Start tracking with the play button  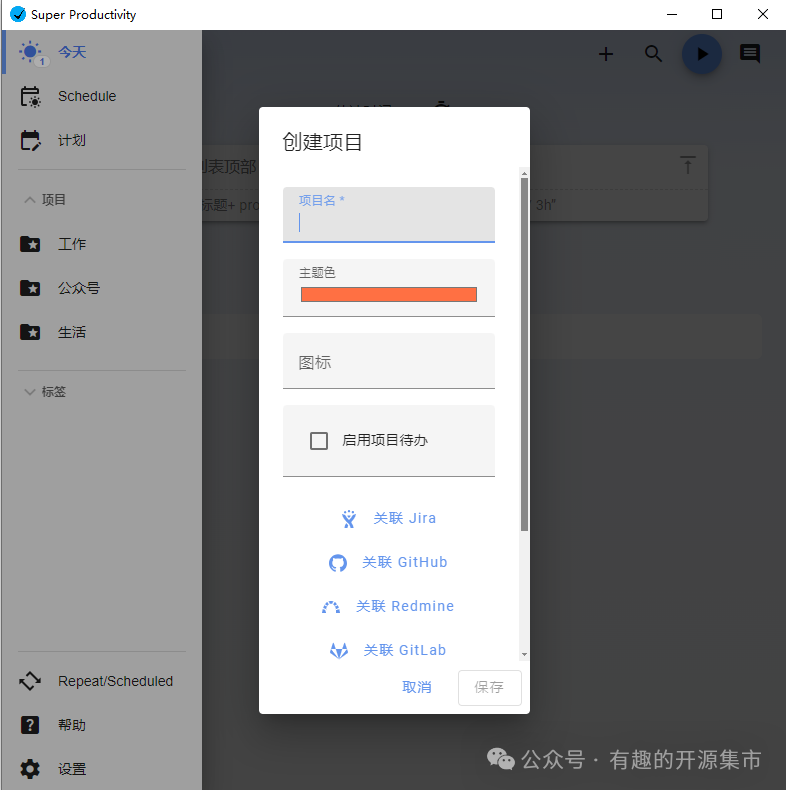[x=702, y=54]
